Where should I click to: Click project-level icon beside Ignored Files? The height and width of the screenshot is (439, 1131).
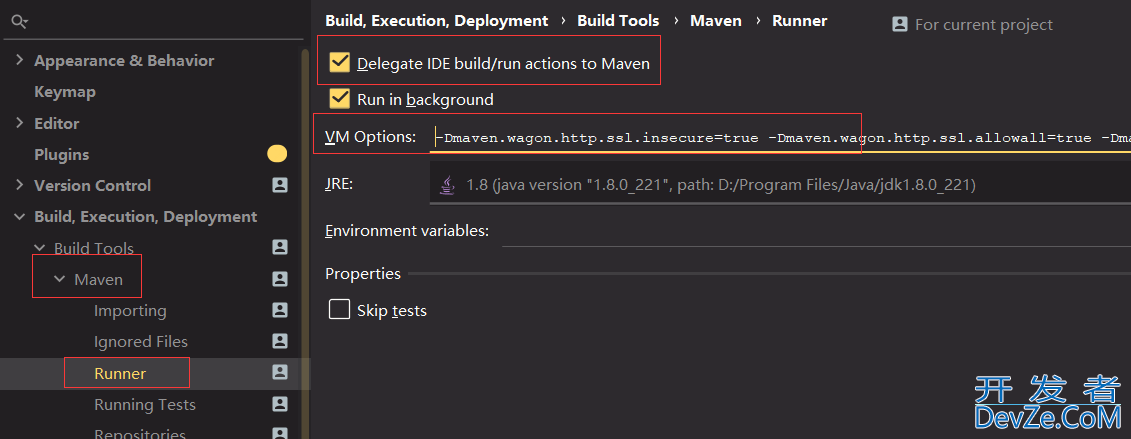tap(280, 341)
